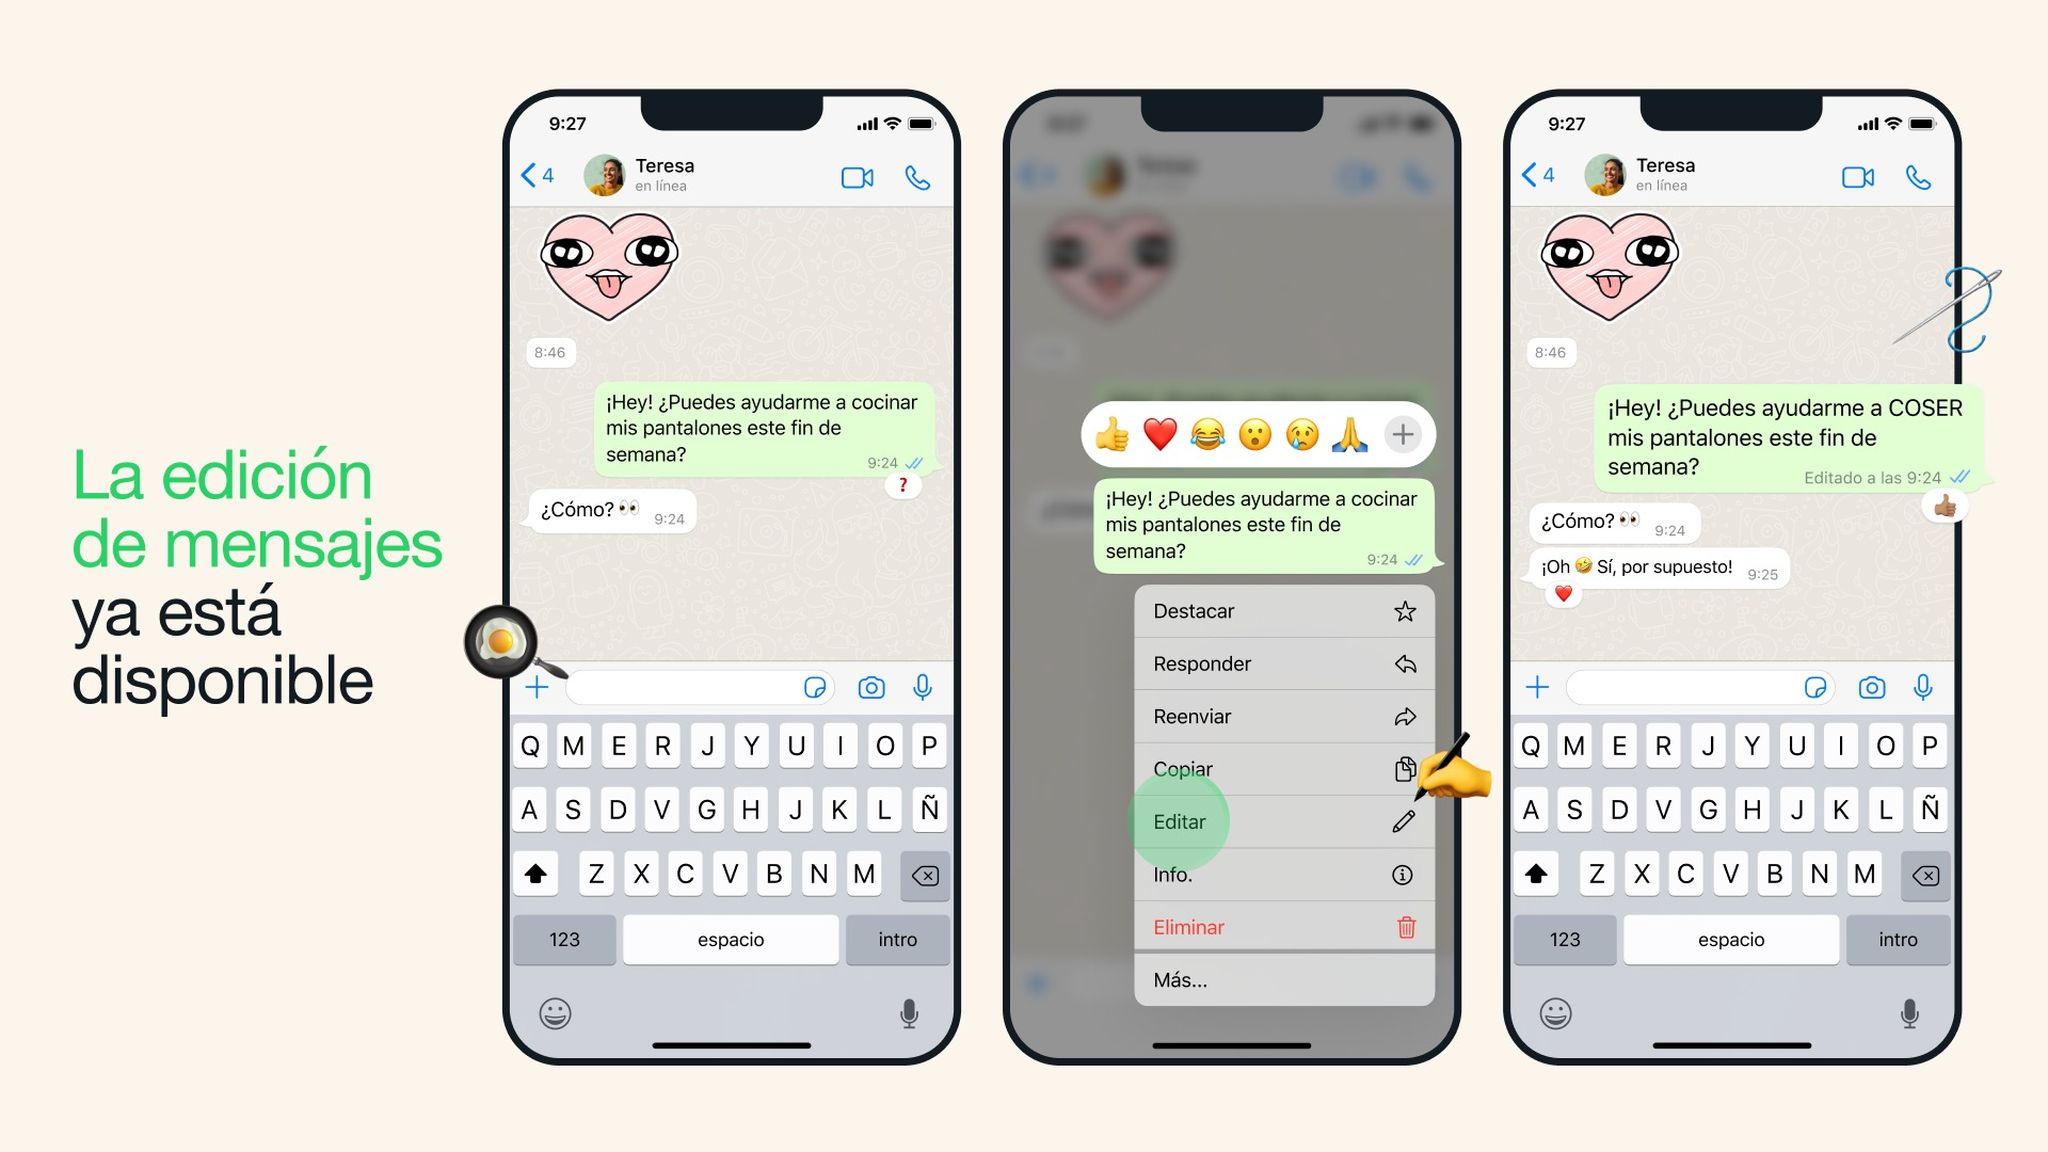Tap the camera icon in message input bar

coord(872,686)
